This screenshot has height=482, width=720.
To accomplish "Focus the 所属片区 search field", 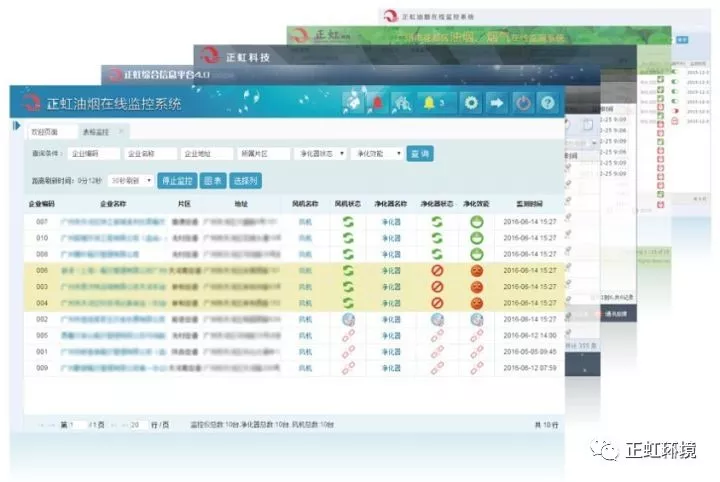I will [264, 154].
